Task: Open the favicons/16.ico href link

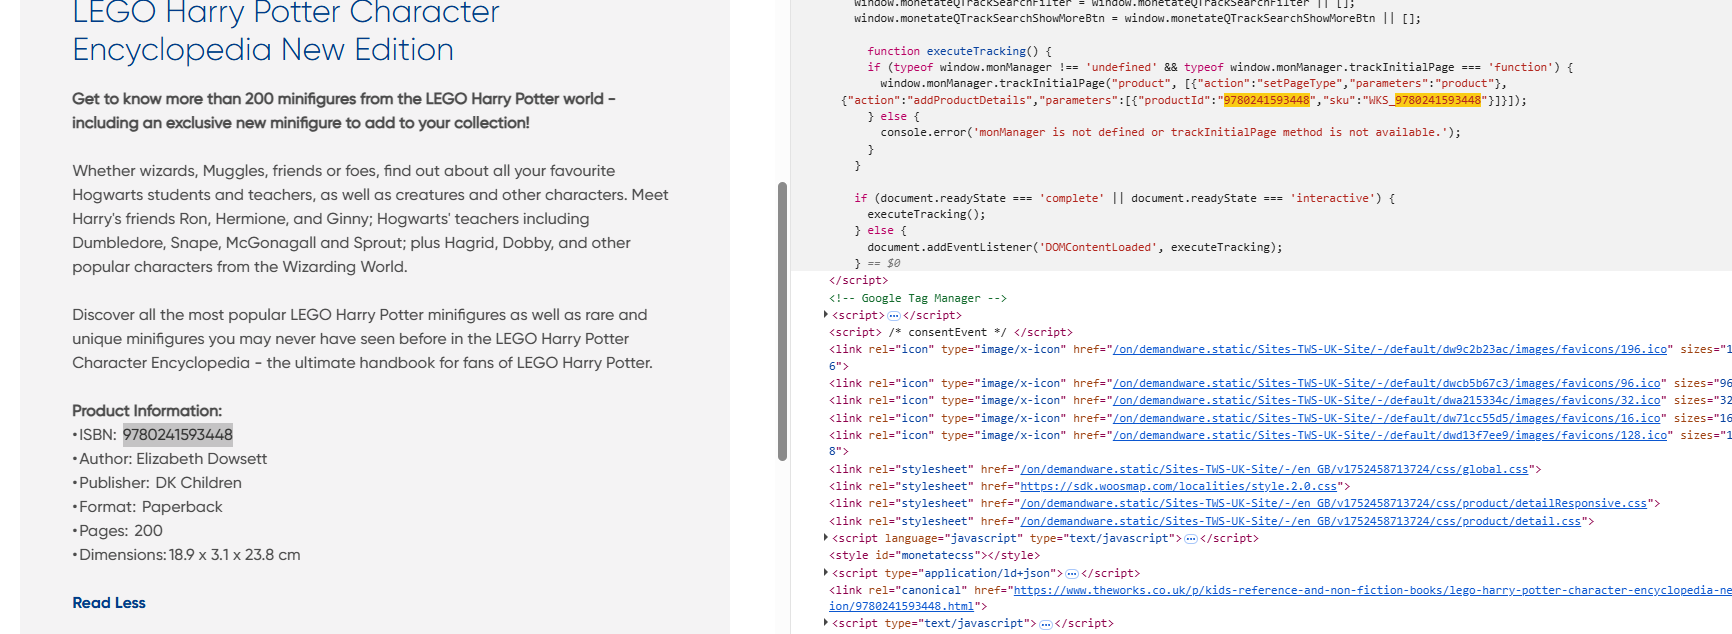Action: click(x=1387, y=418)
